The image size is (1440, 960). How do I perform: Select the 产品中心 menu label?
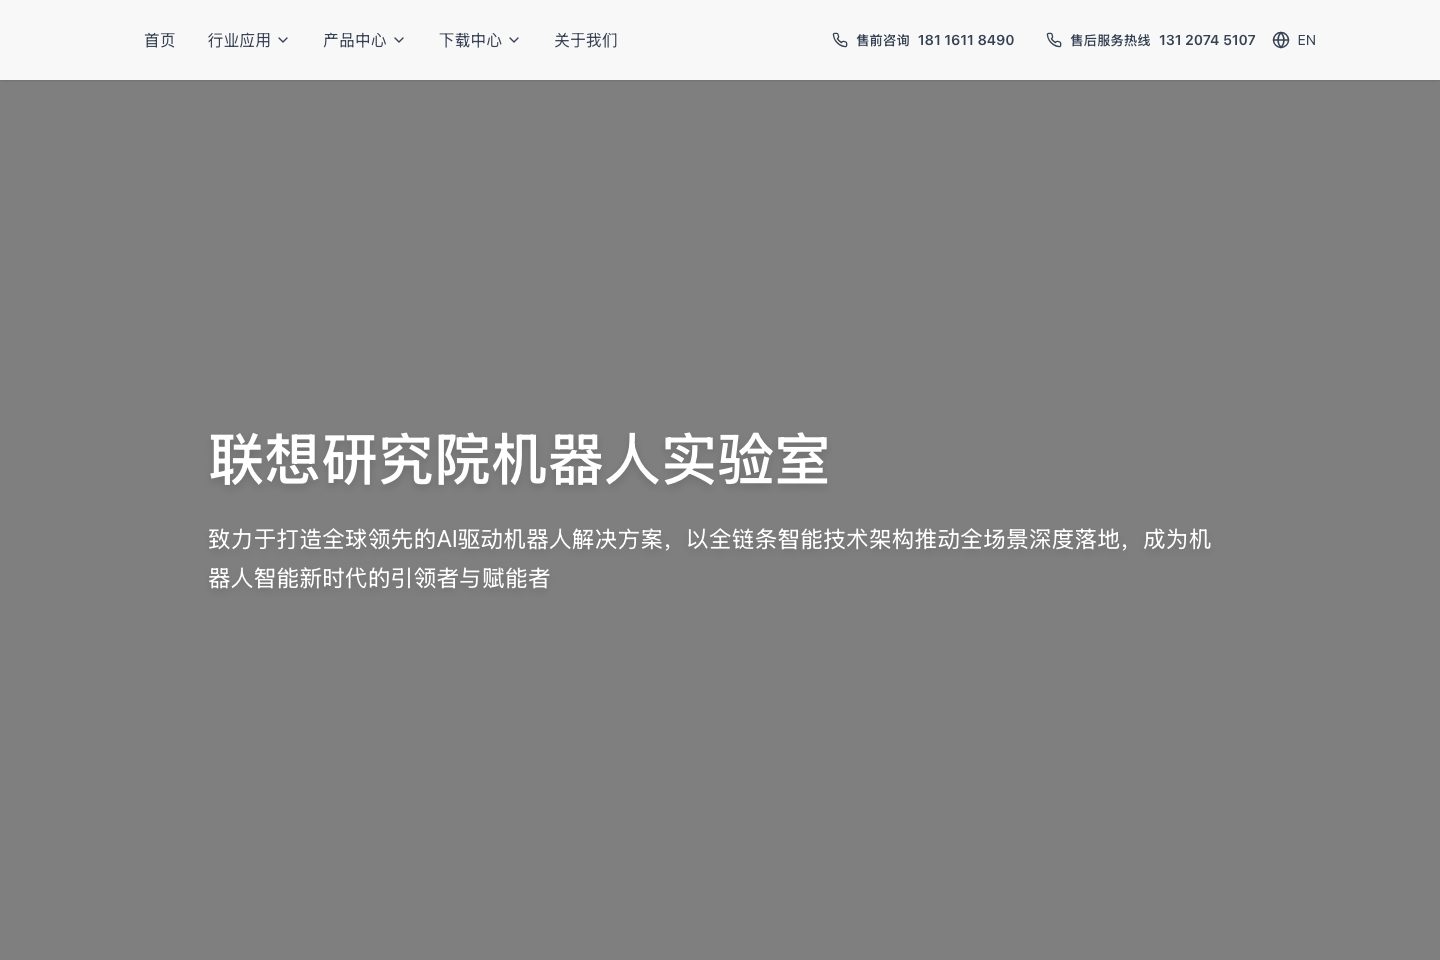point(354,40)
